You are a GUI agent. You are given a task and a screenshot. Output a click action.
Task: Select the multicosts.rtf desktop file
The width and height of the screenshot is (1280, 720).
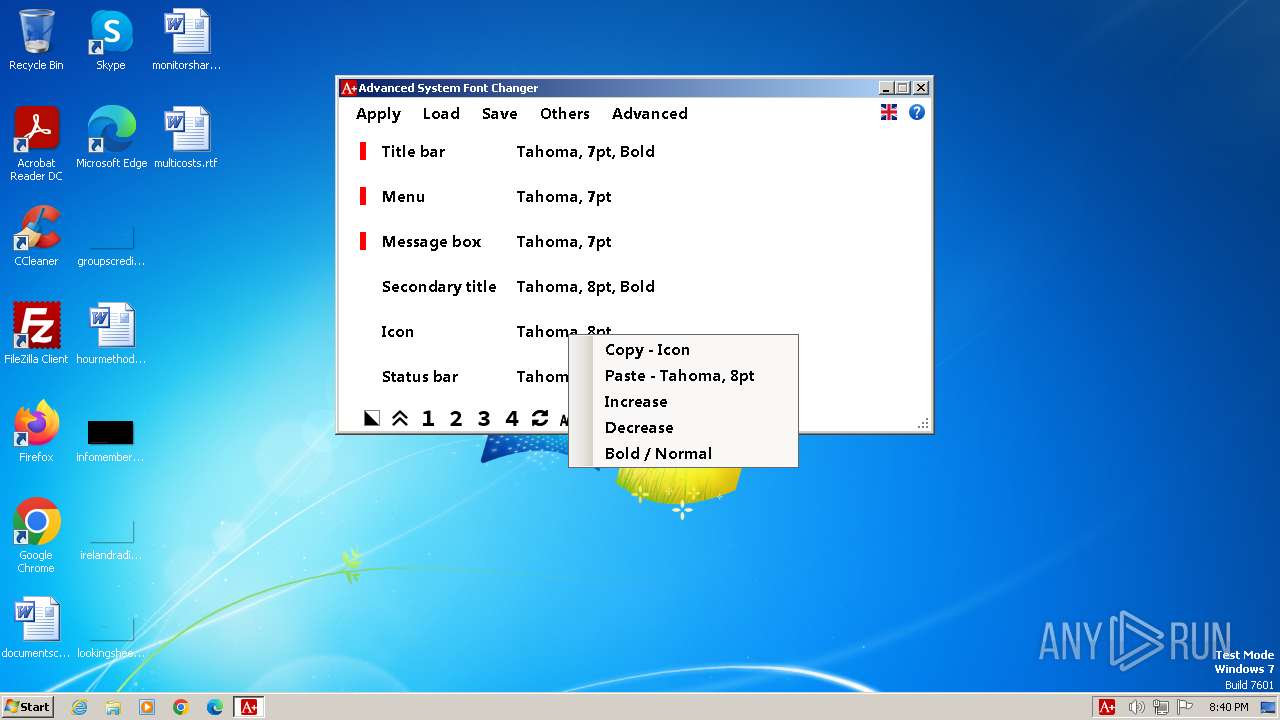(x=186, y=138)
